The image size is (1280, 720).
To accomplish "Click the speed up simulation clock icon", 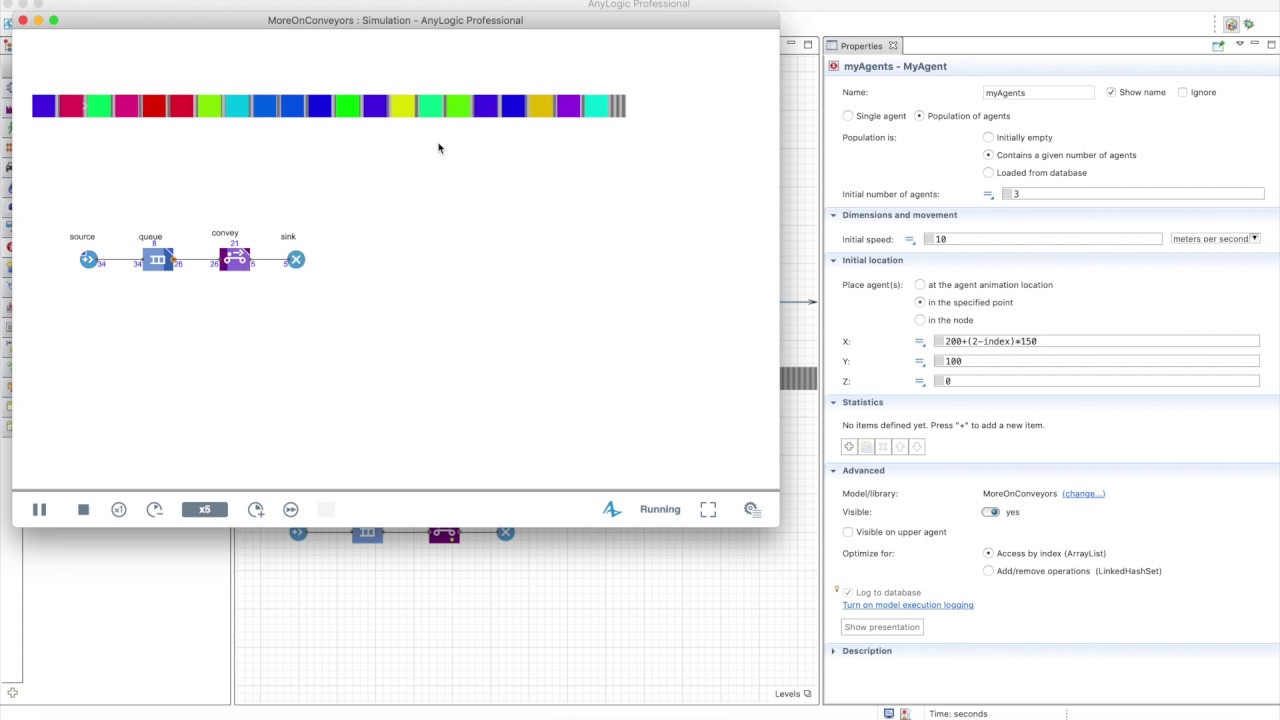I will tap(256, 510).
